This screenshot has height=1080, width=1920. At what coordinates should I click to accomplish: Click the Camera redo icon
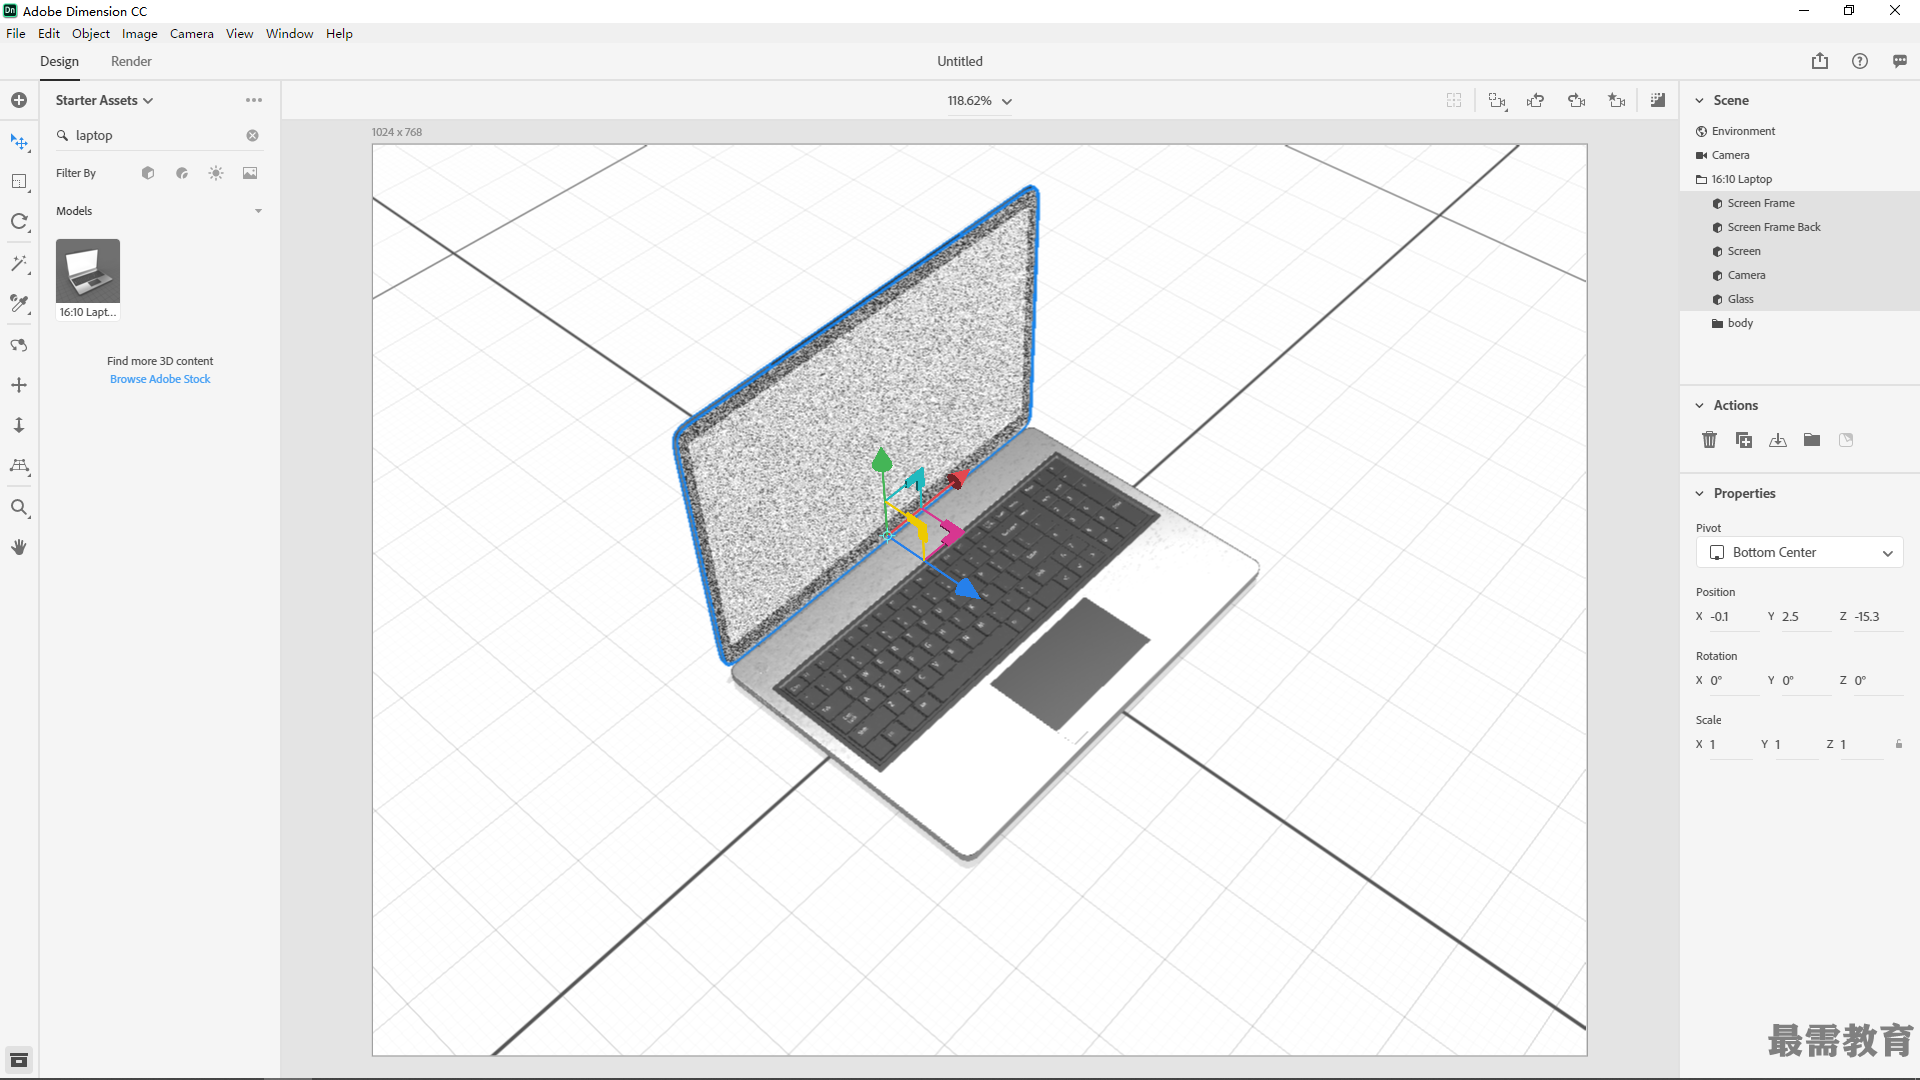pos(1577,100)
